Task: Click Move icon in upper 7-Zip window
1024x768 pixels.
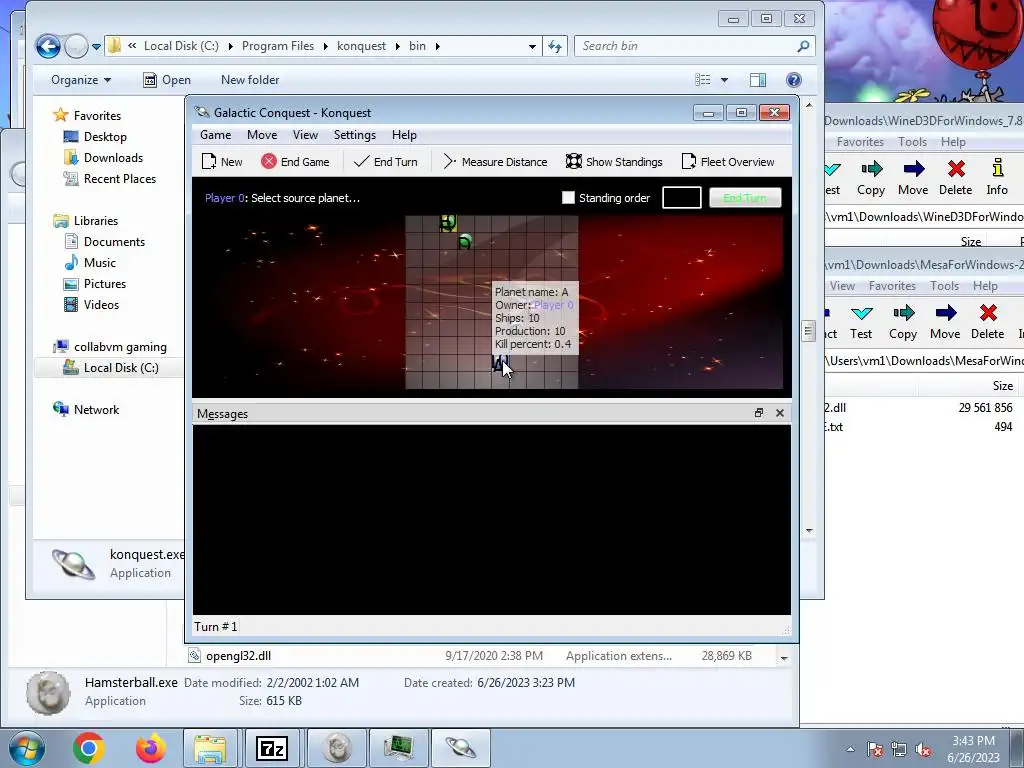Action: (x=913, y=170)
